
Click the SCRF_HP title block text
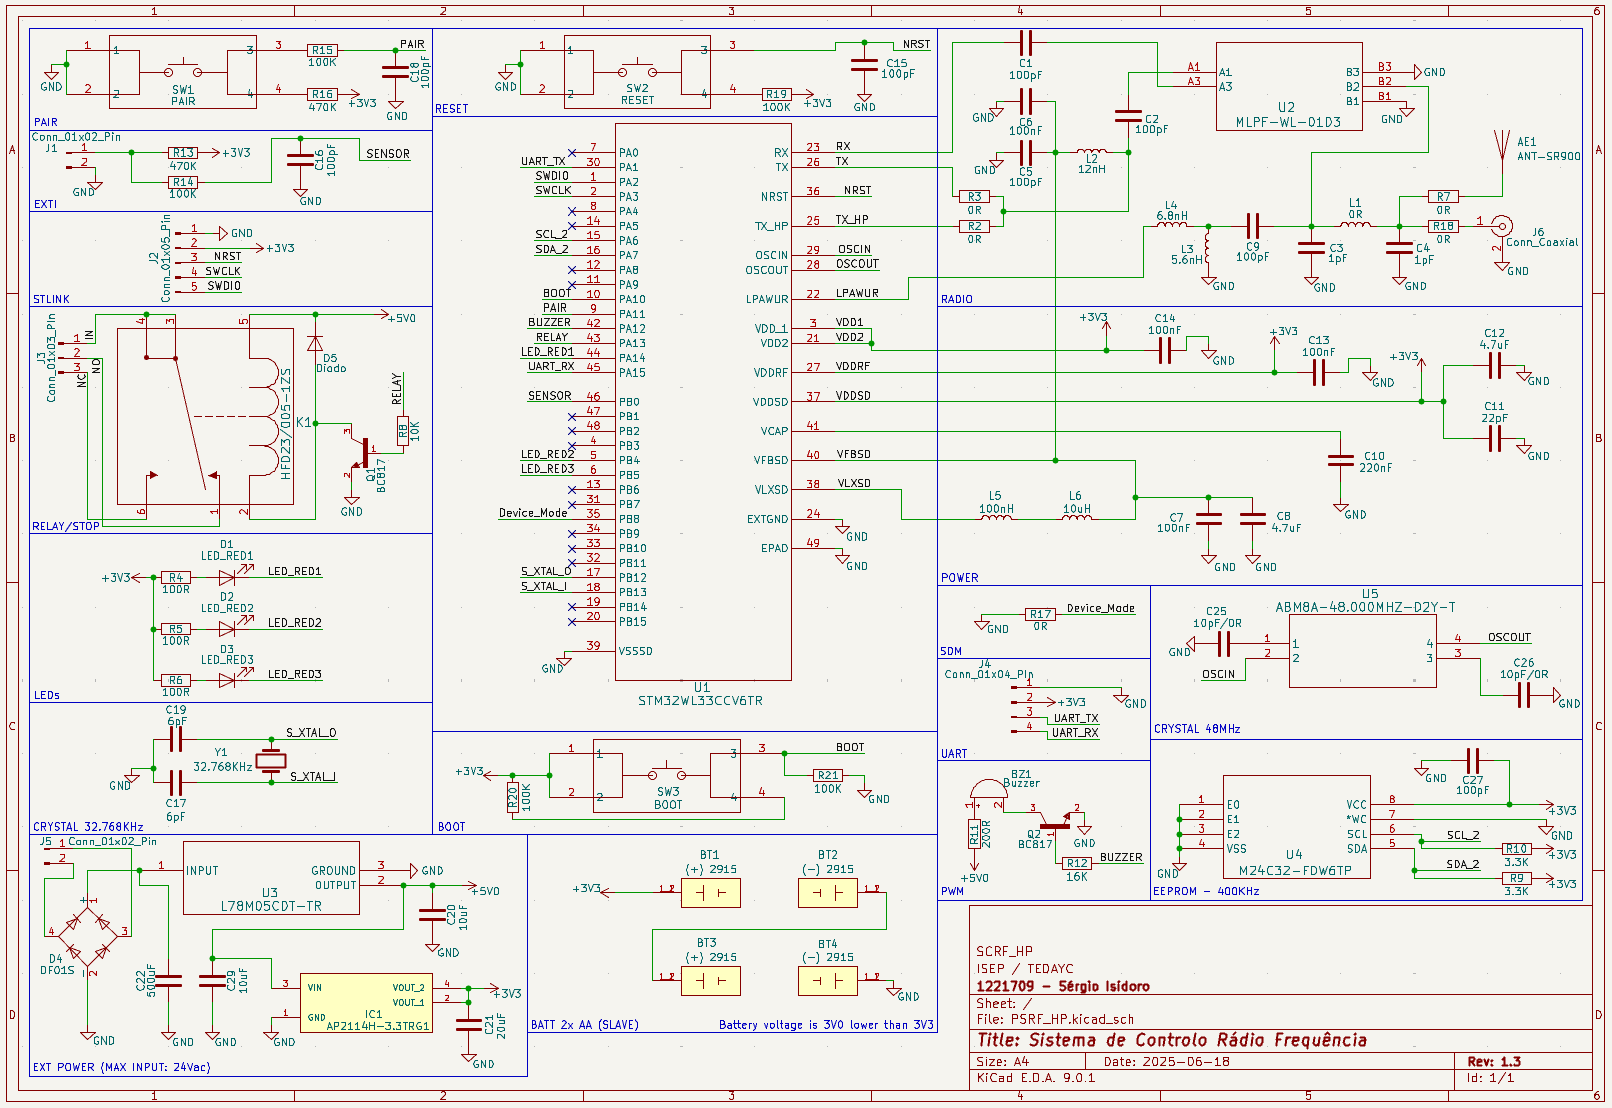tap(1005, 952)
